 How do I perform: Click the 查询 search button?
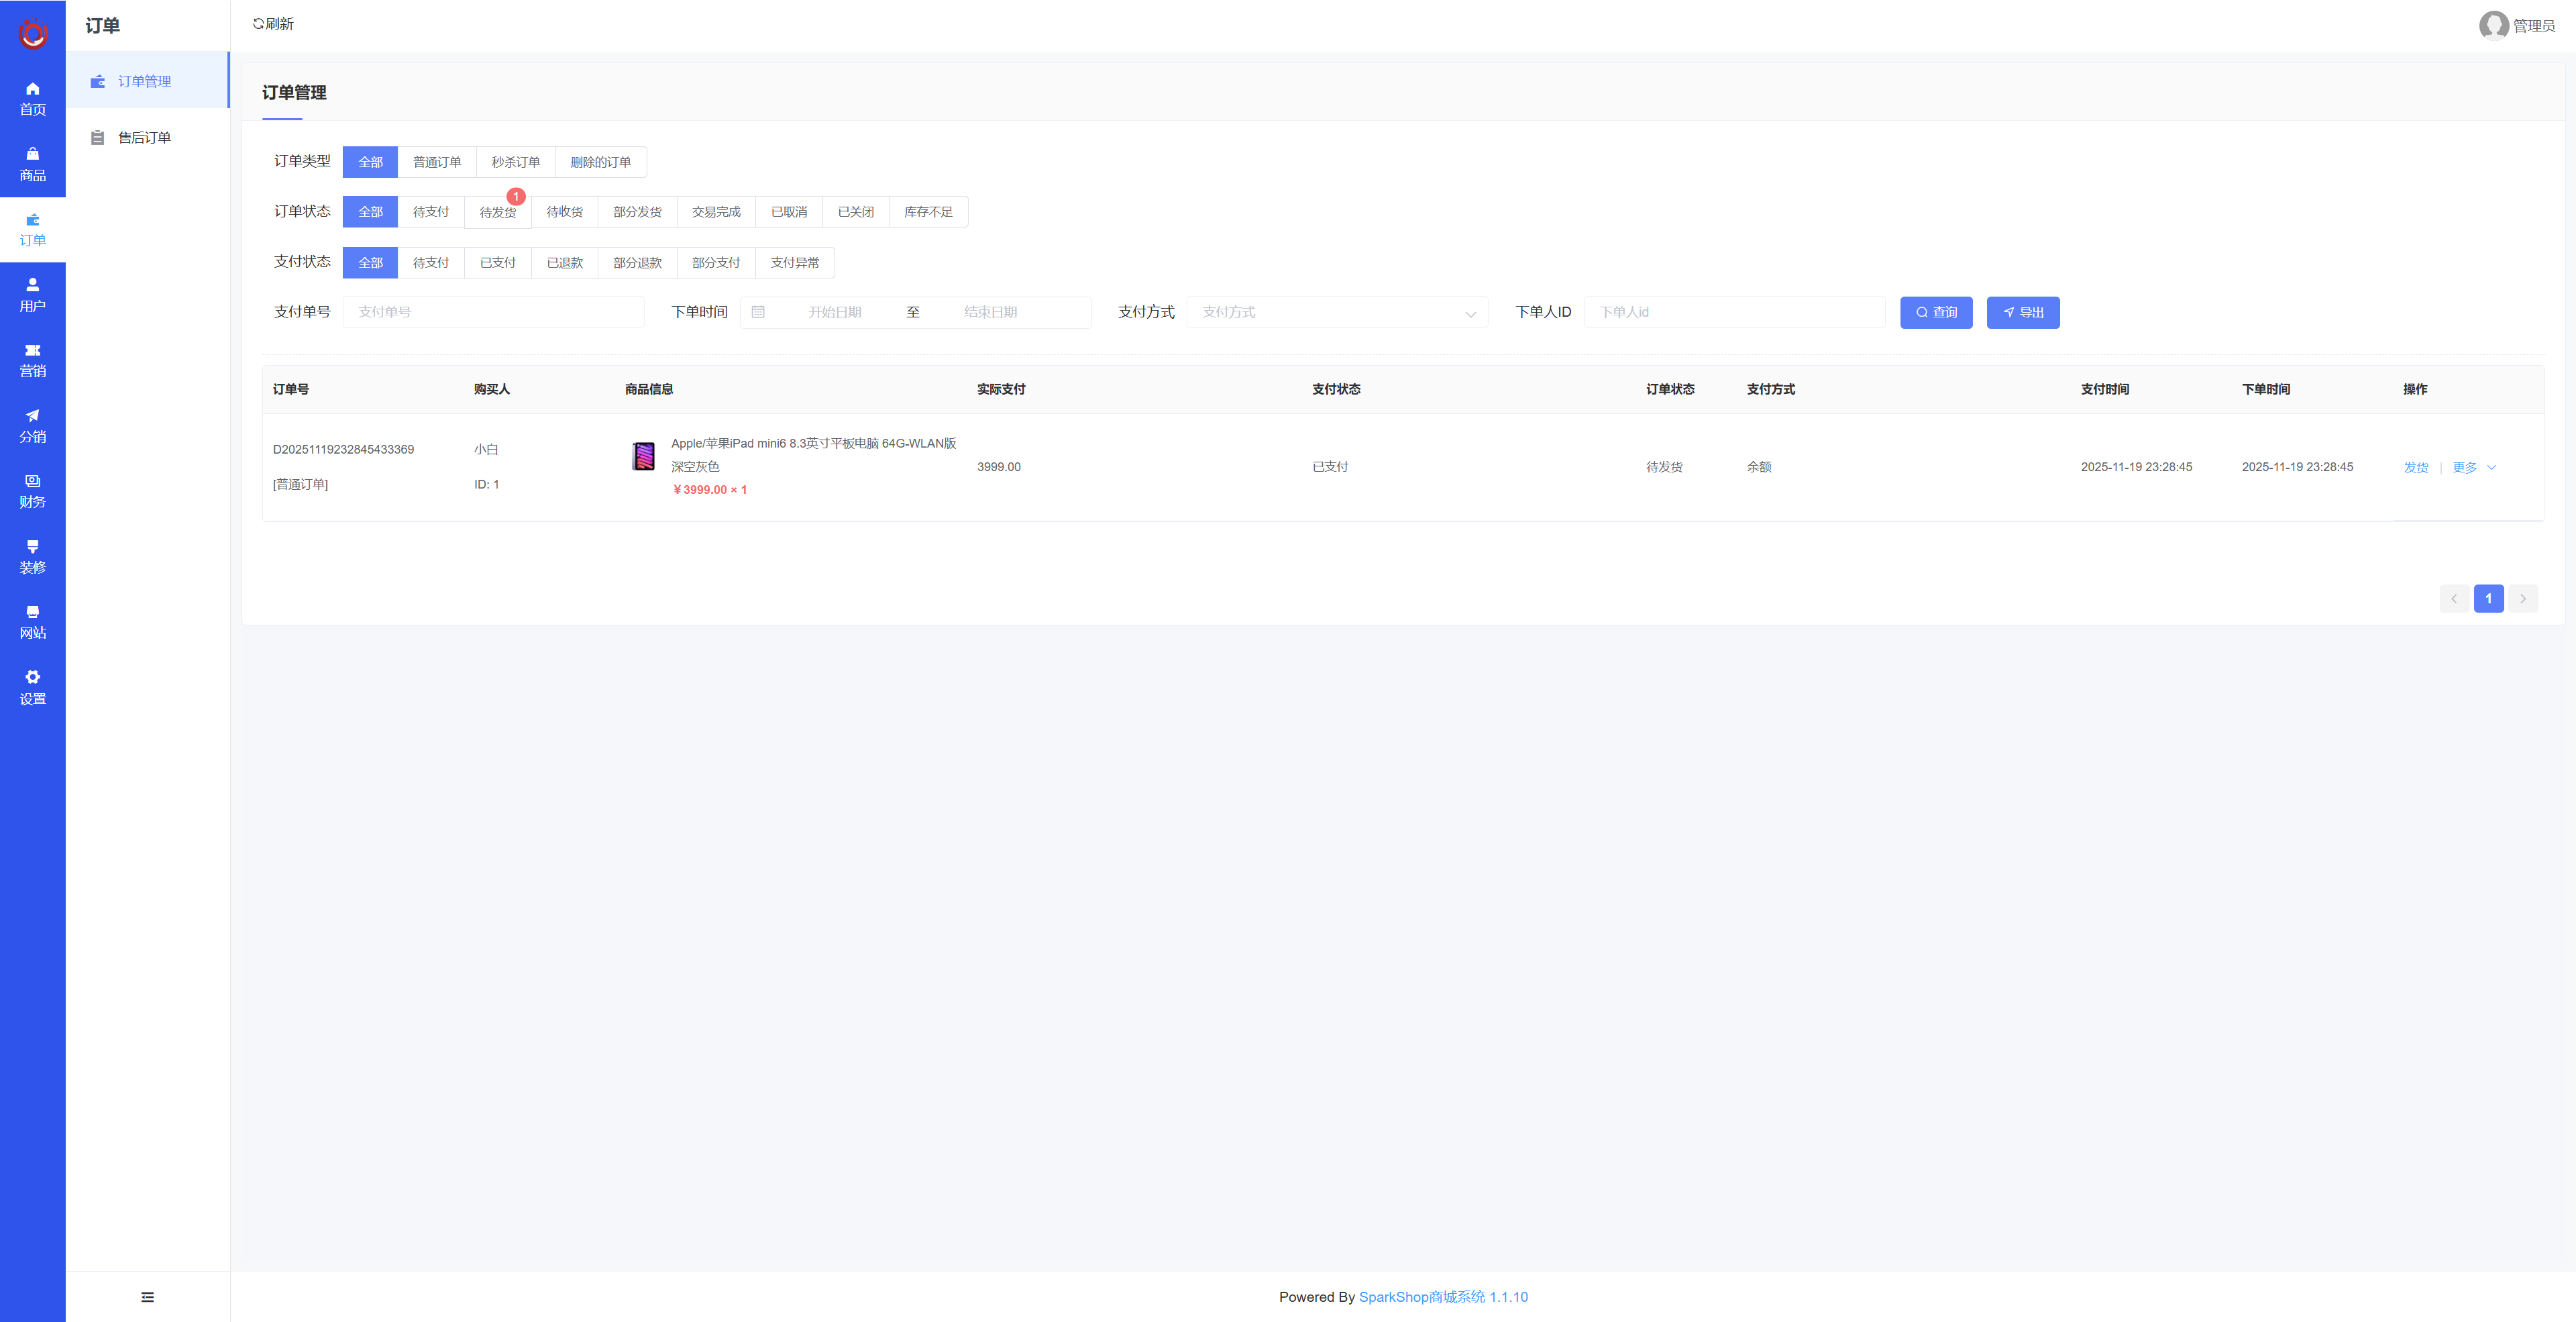pos(1935,312)
